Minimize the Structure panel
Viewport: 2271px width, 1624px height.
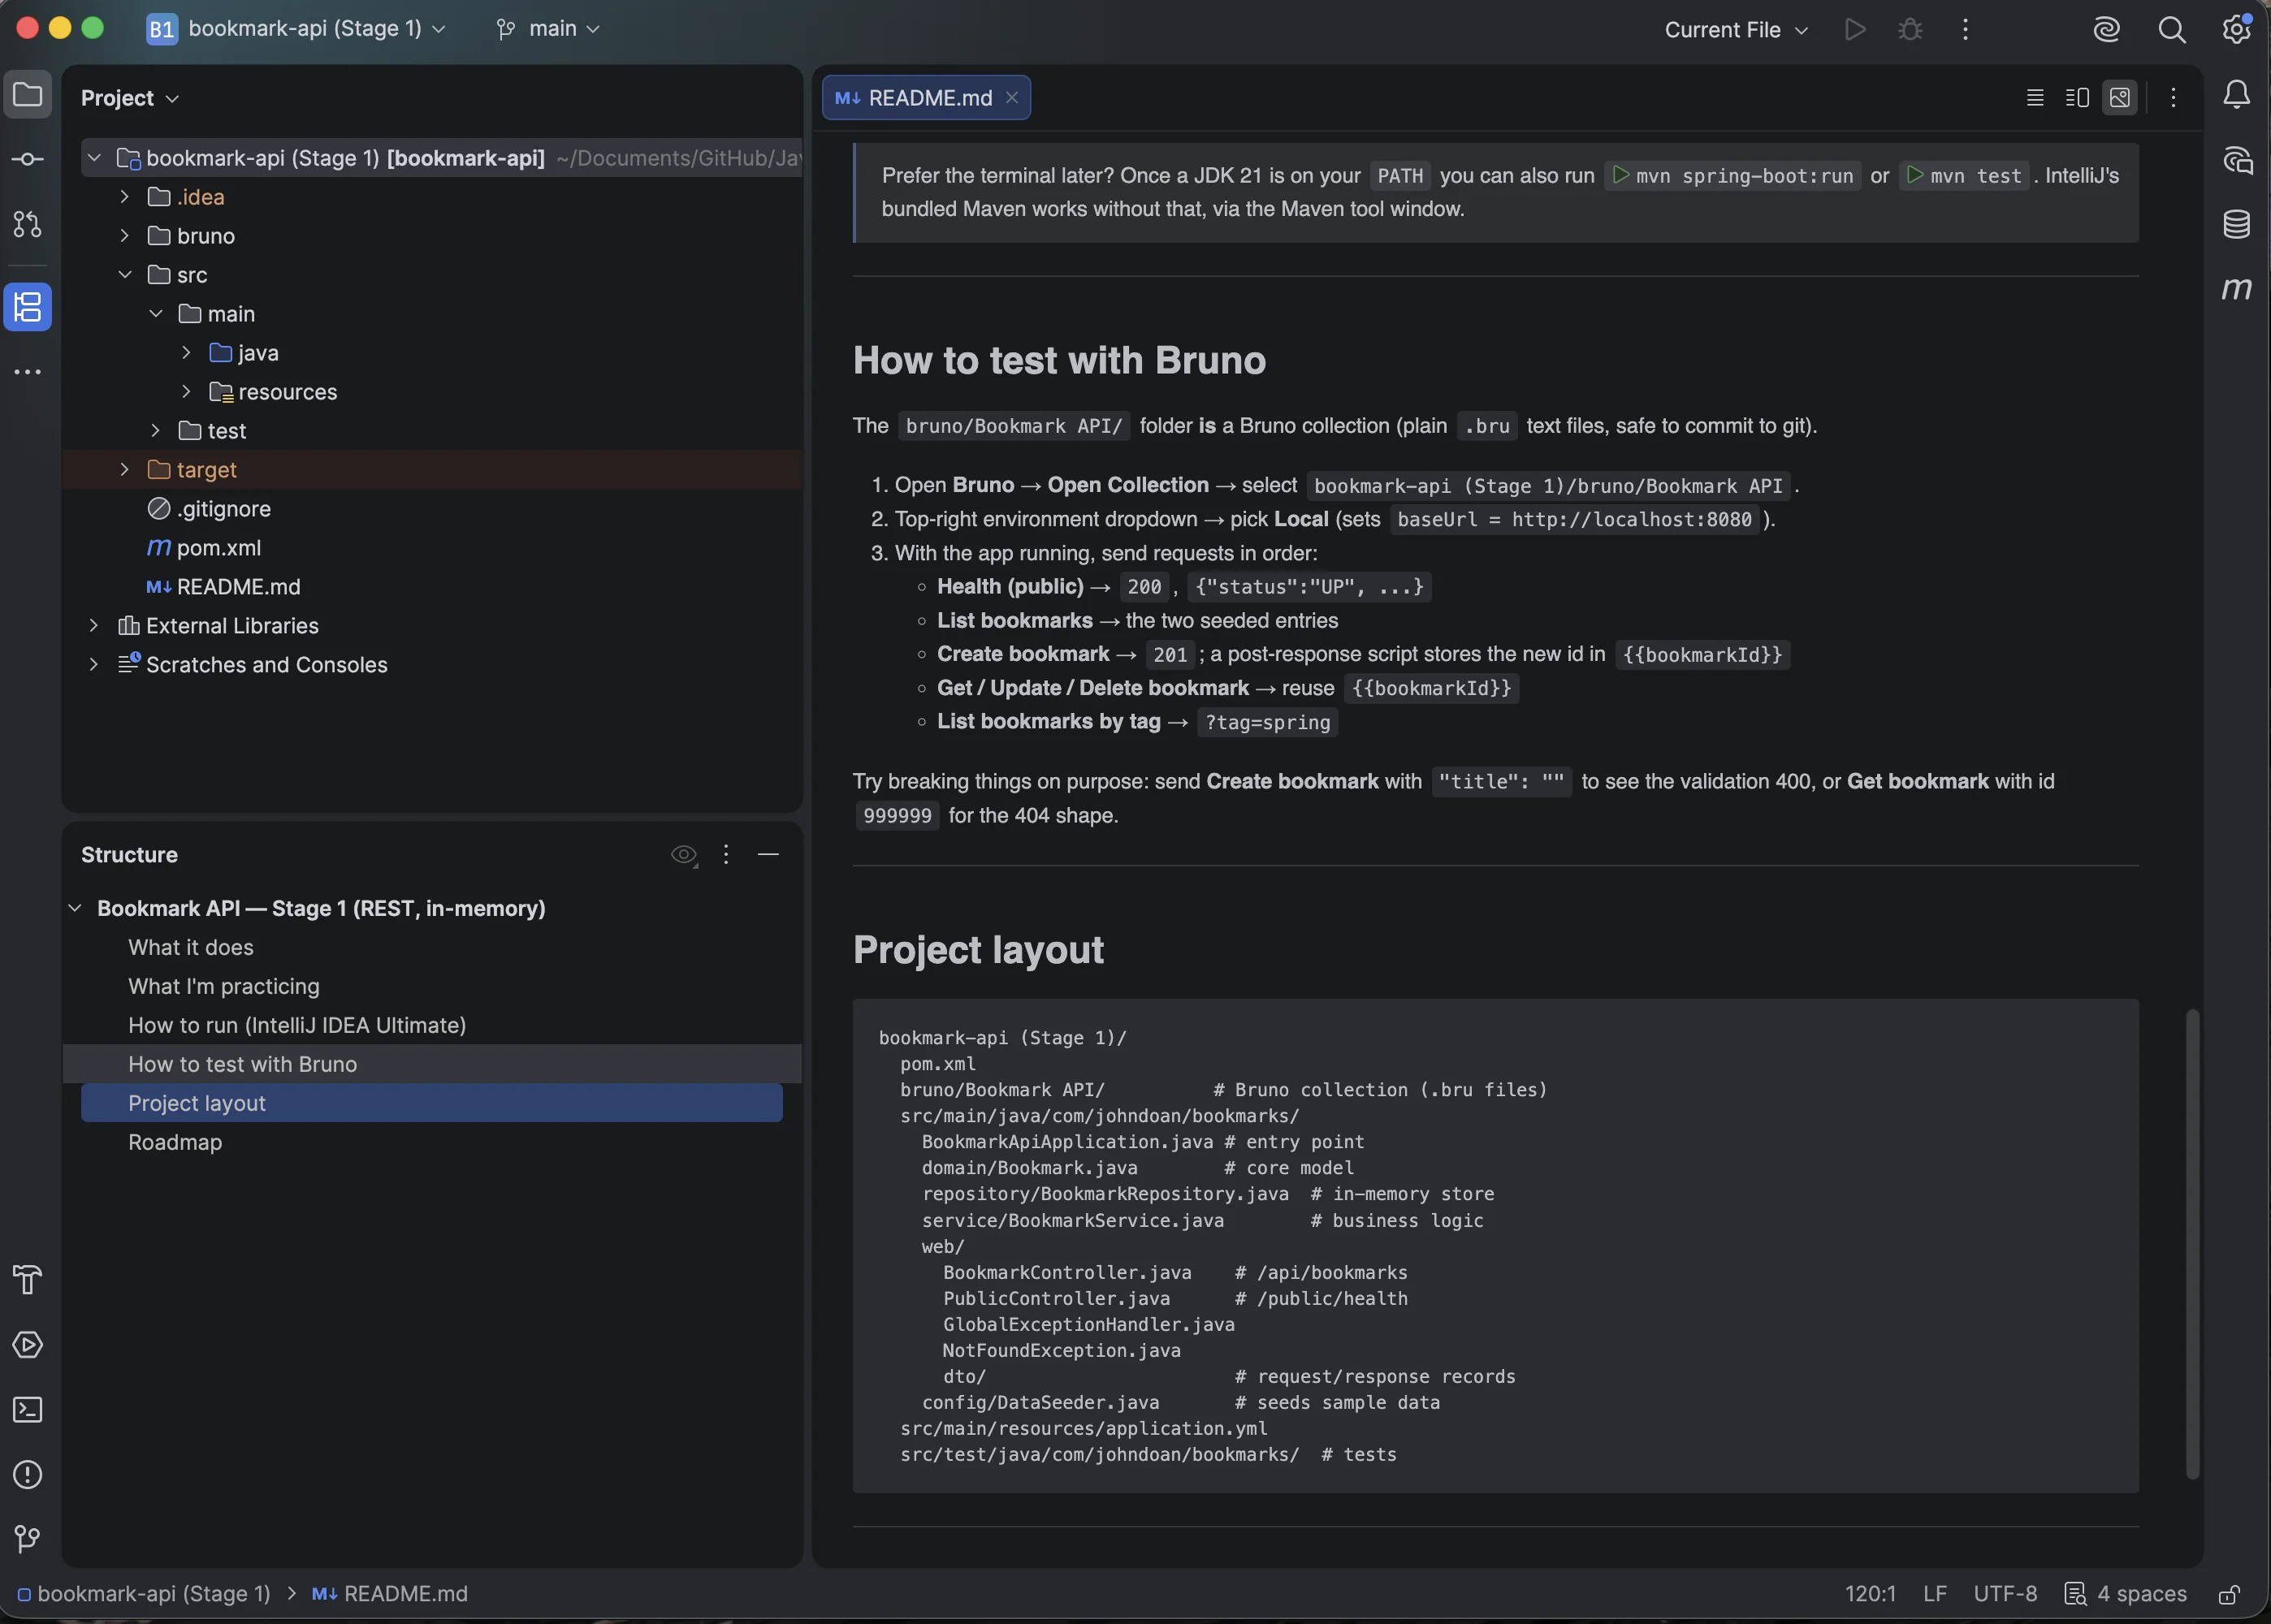(768, 854)
